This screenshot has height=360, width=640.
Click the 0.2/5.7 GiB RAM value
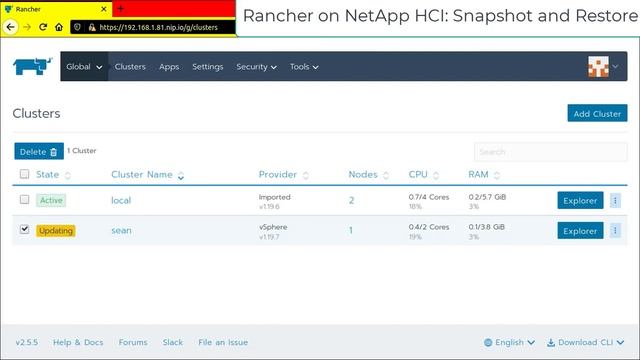point(487,197)
